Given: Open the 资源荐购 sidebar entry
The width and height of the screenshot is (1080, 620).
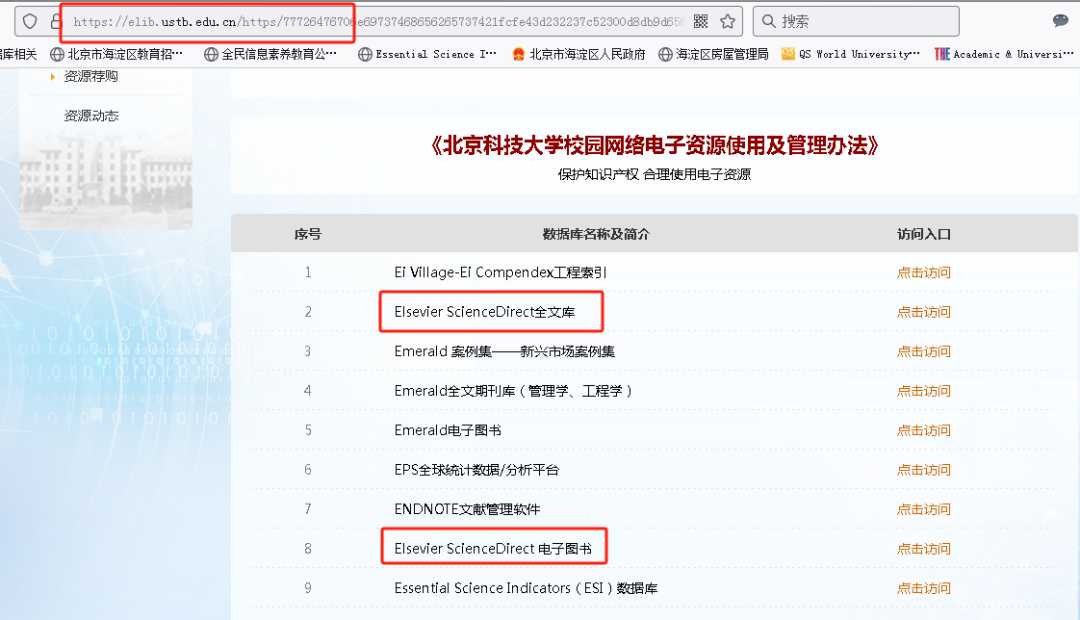Looking at the screenshot, I should pyautogui.click(x=91, y=76).
